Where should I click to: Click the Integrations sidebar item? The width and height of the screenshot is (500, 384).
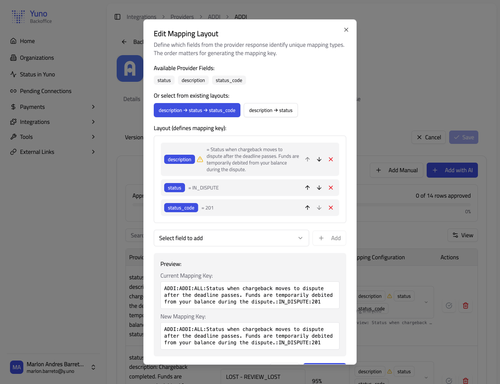tap(35, 122)
